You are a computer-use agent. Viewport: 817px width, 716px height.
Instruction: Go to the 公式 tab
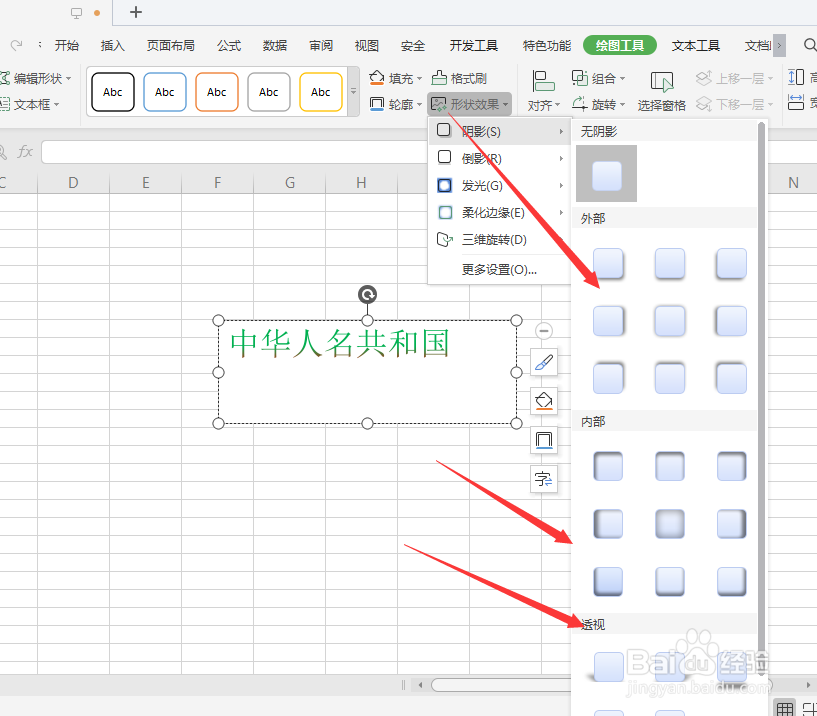coord(229,46)
